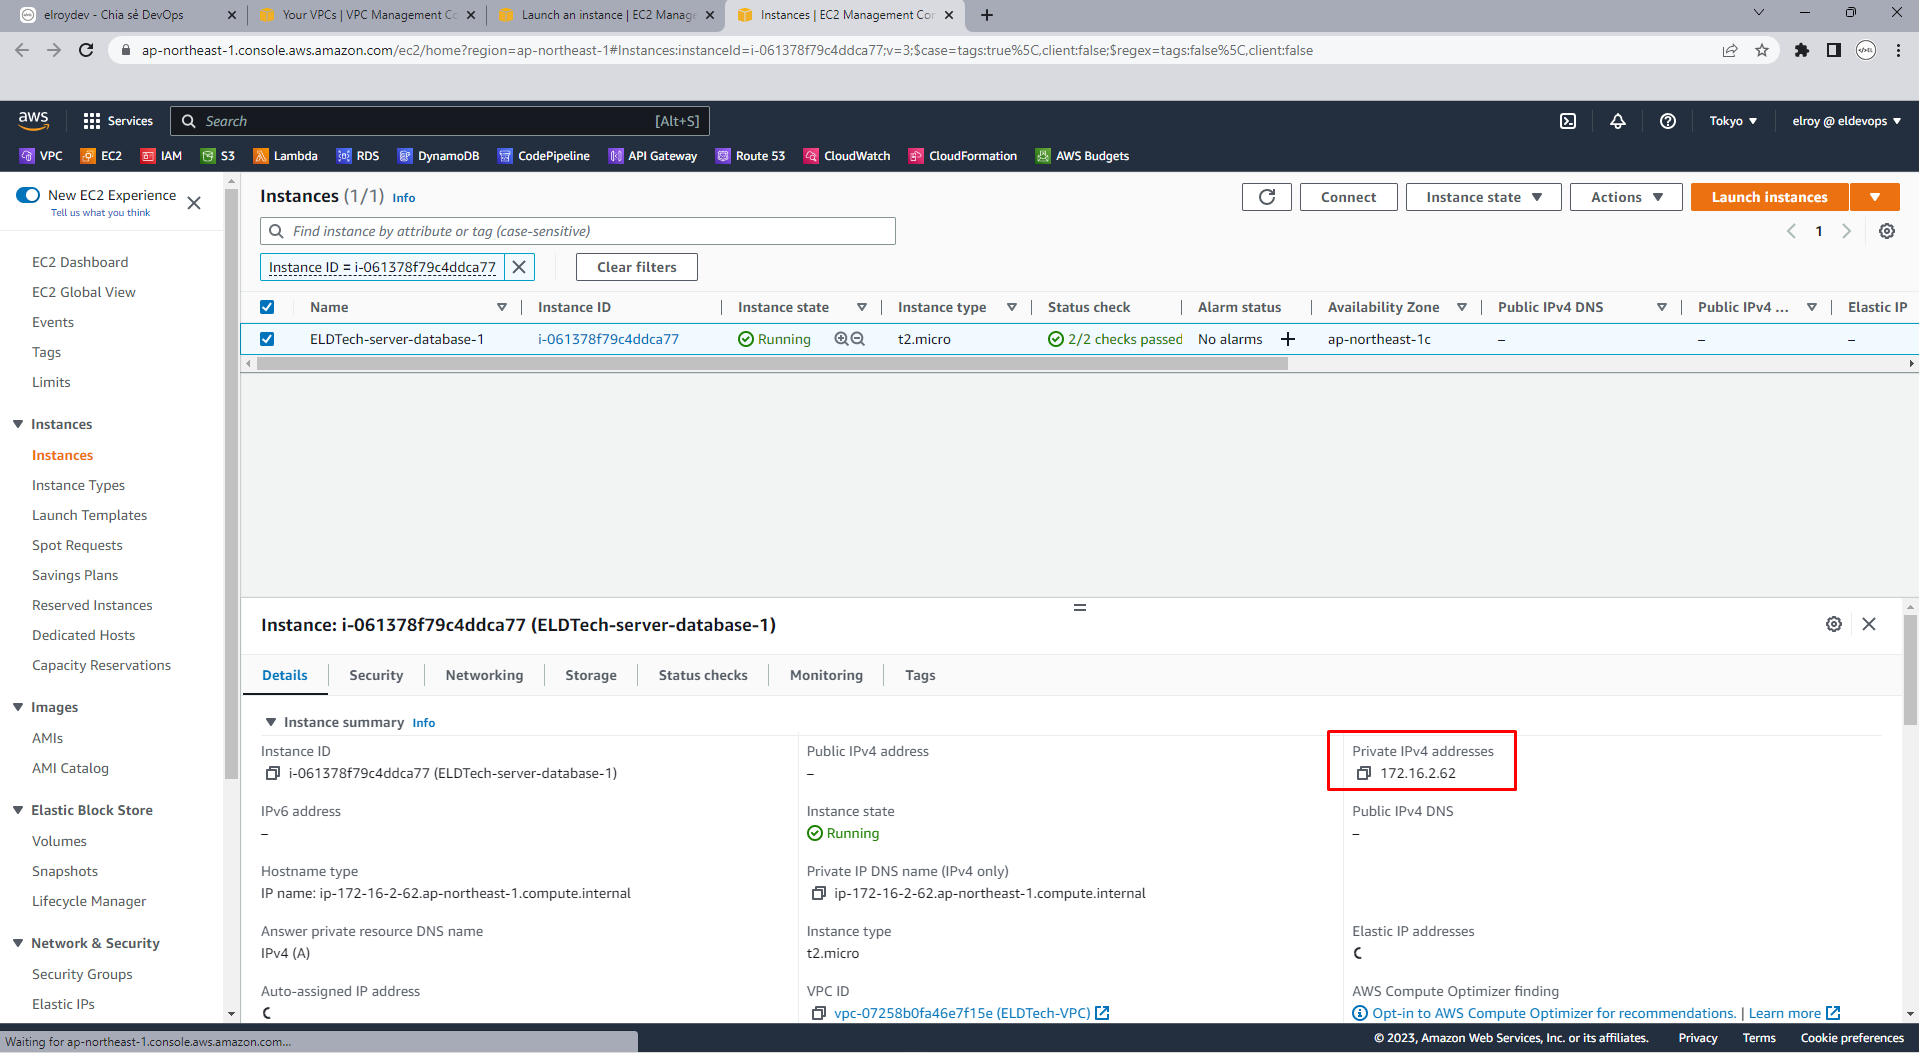Viewport: 1919px width, 1053px height.
Task: Open AWS Budgets shortcut in favorites bar
Action: click(1083, 156)
